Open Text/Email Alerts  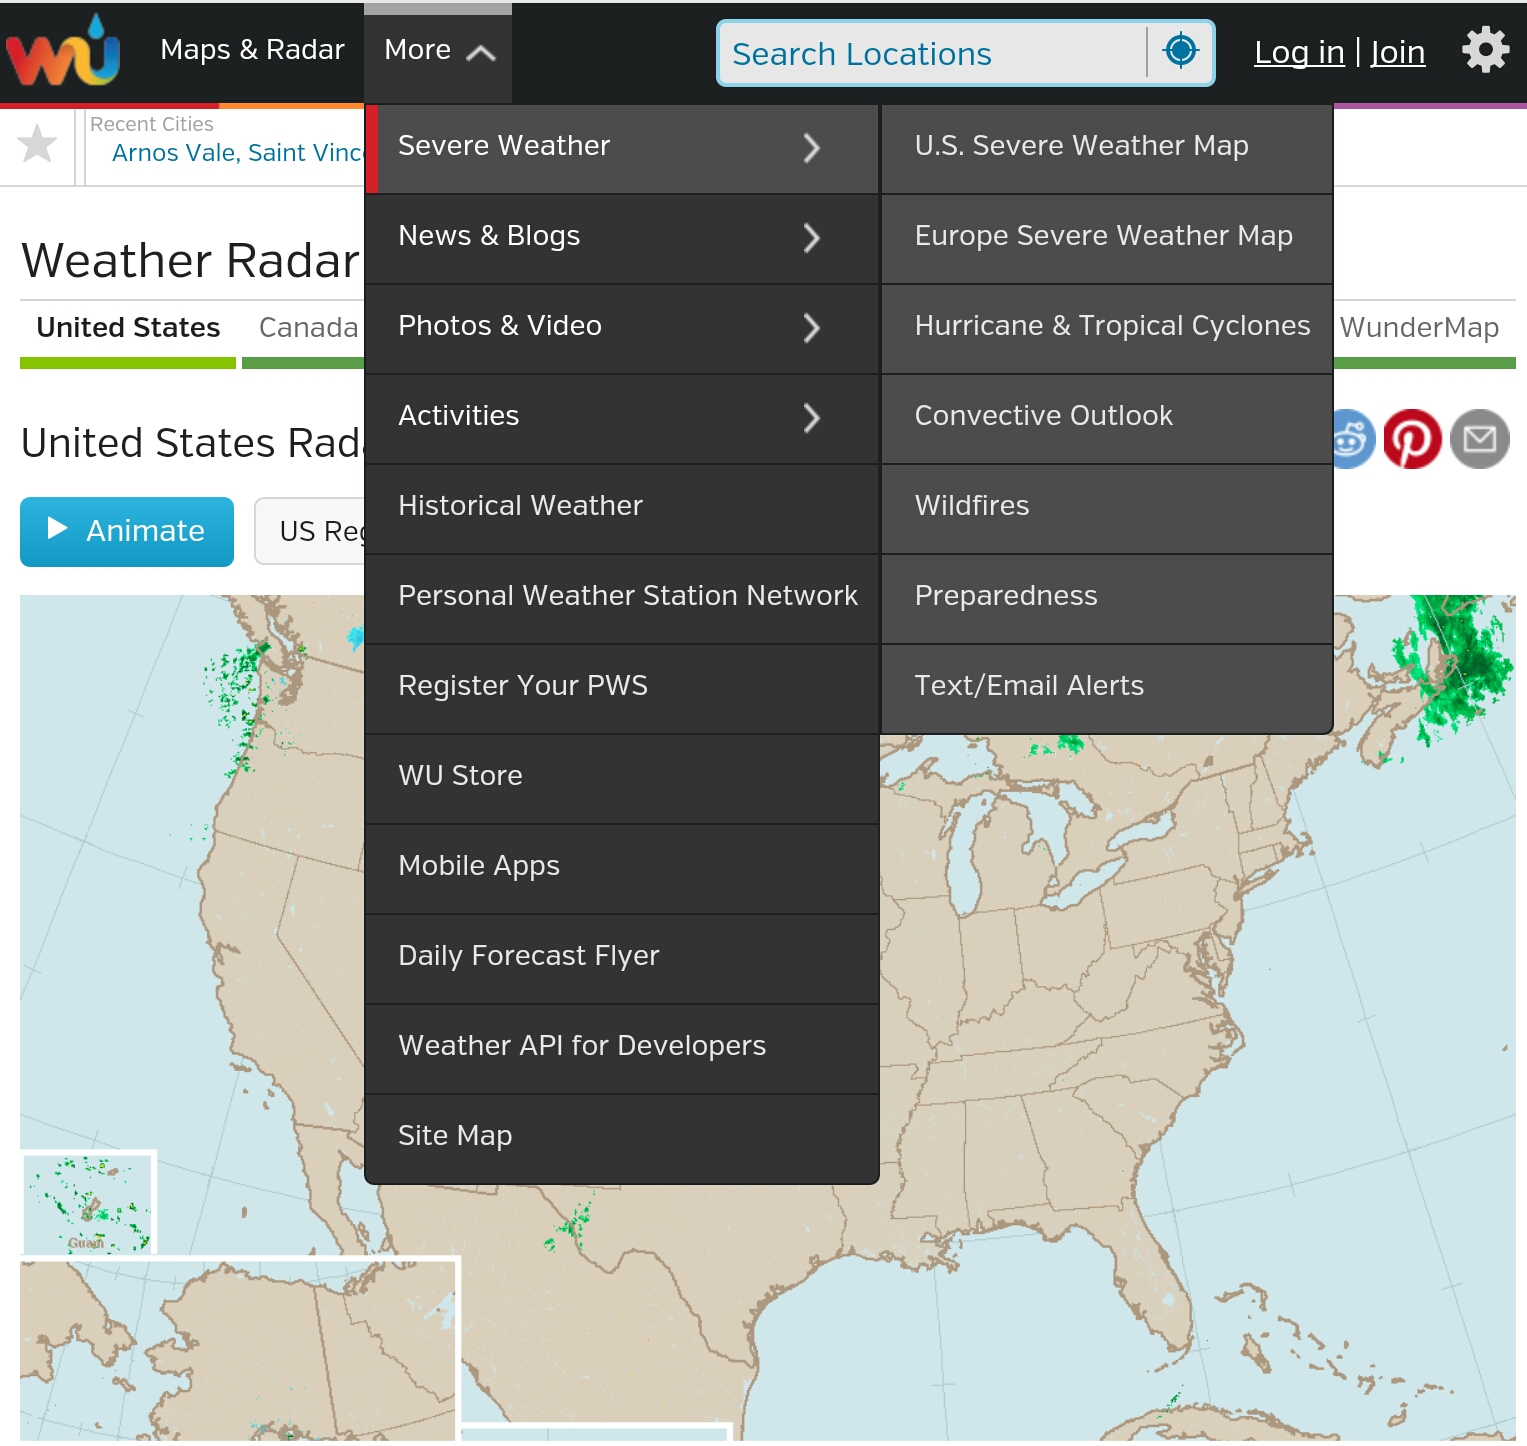tap(1107, 689)
